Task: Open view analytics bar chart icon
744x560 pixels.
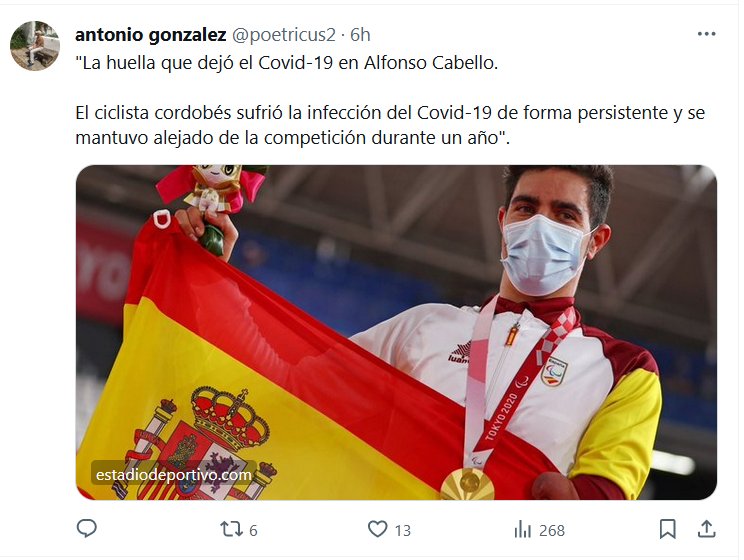Action: point(522,530)
